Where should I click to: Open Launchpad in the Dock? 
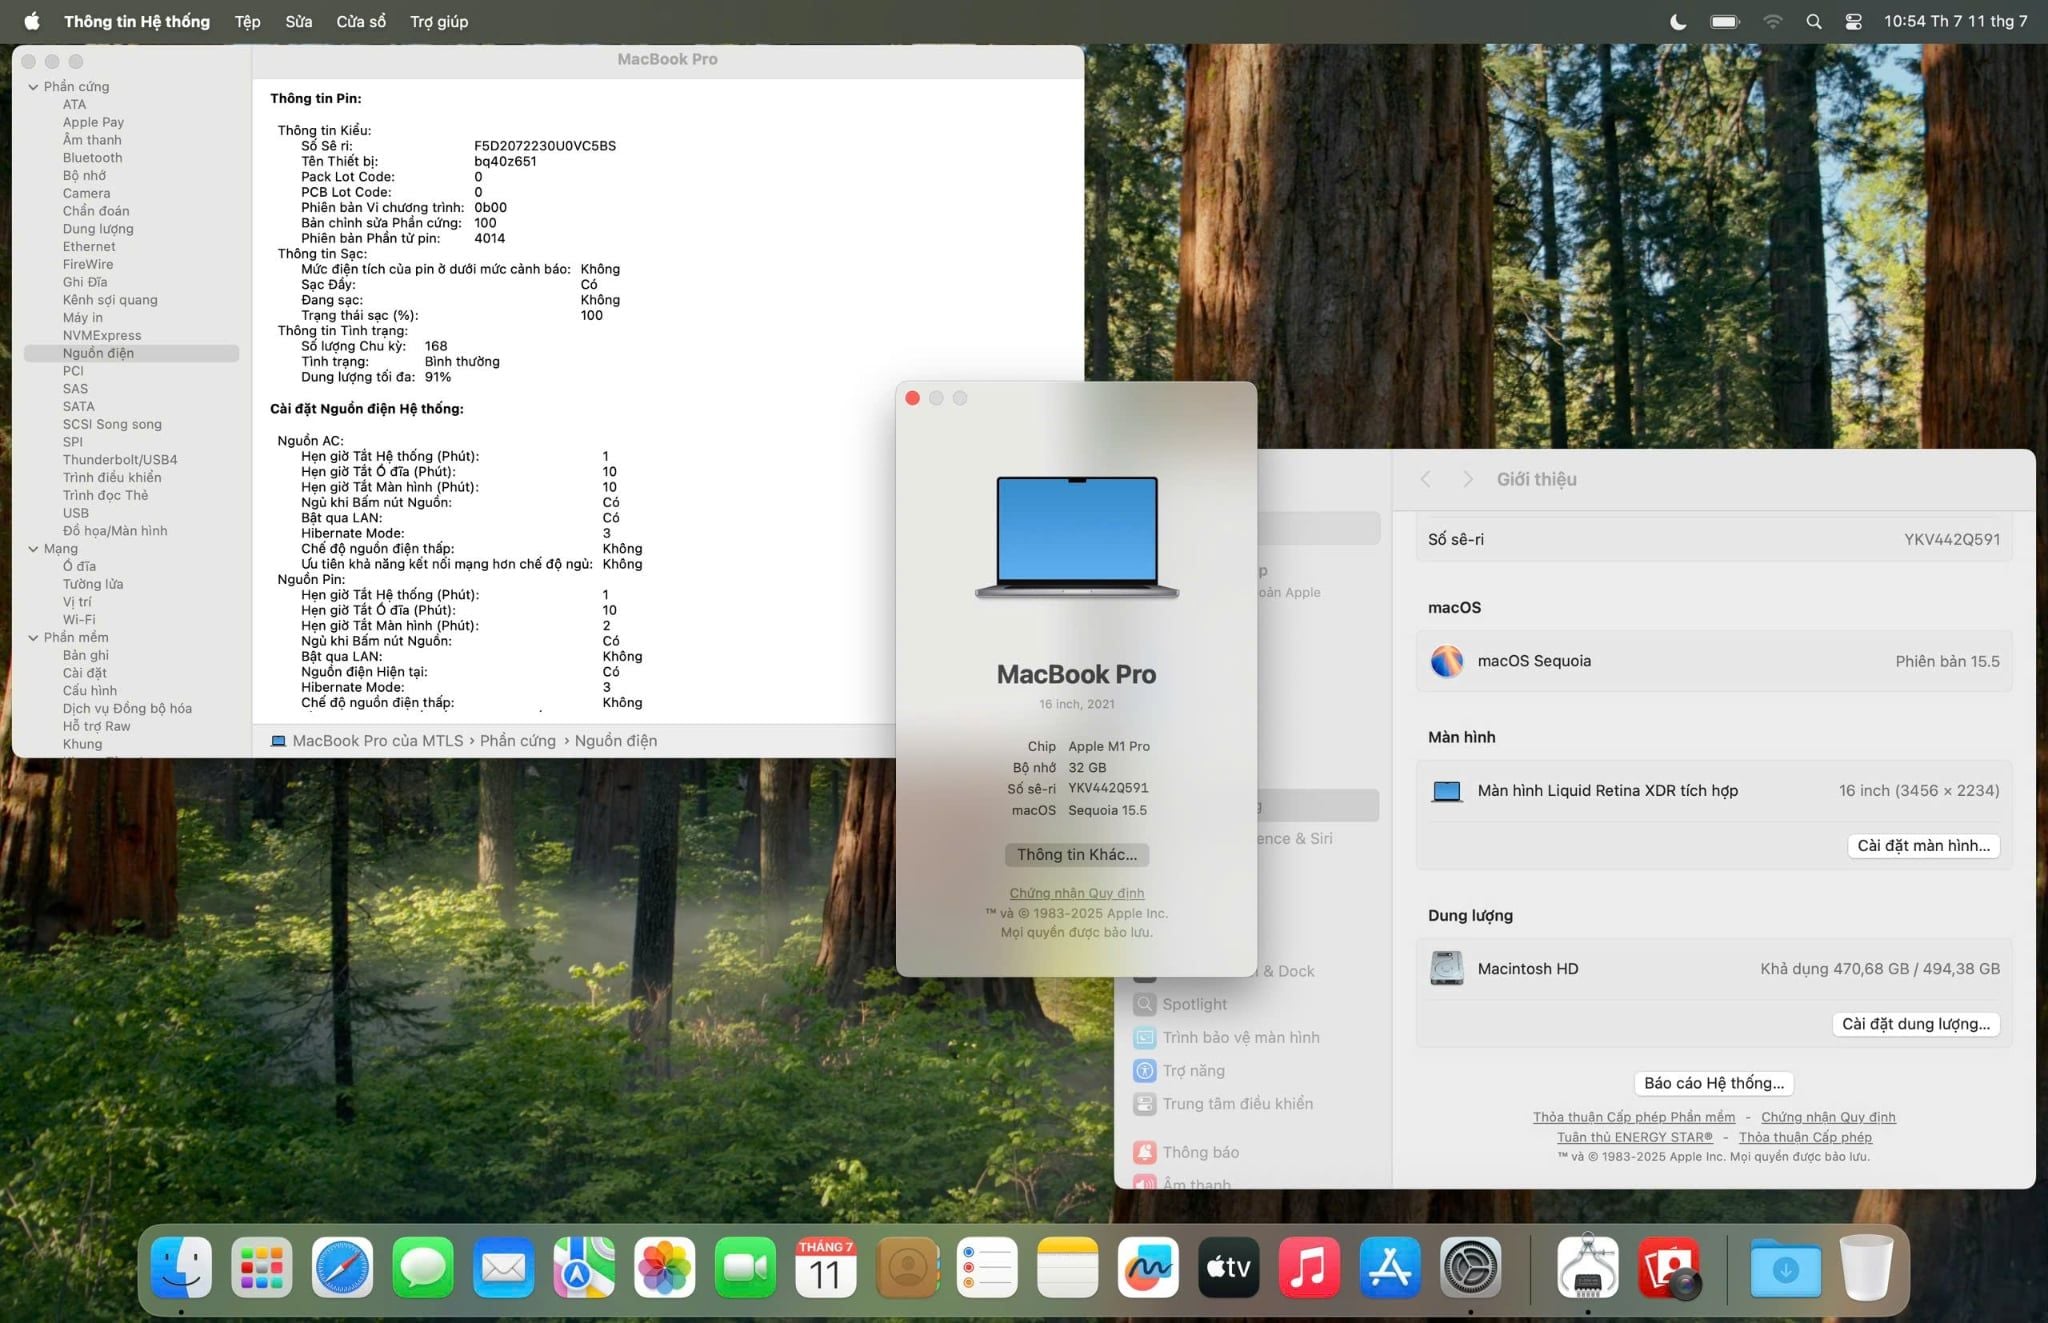pos(262,1267)
